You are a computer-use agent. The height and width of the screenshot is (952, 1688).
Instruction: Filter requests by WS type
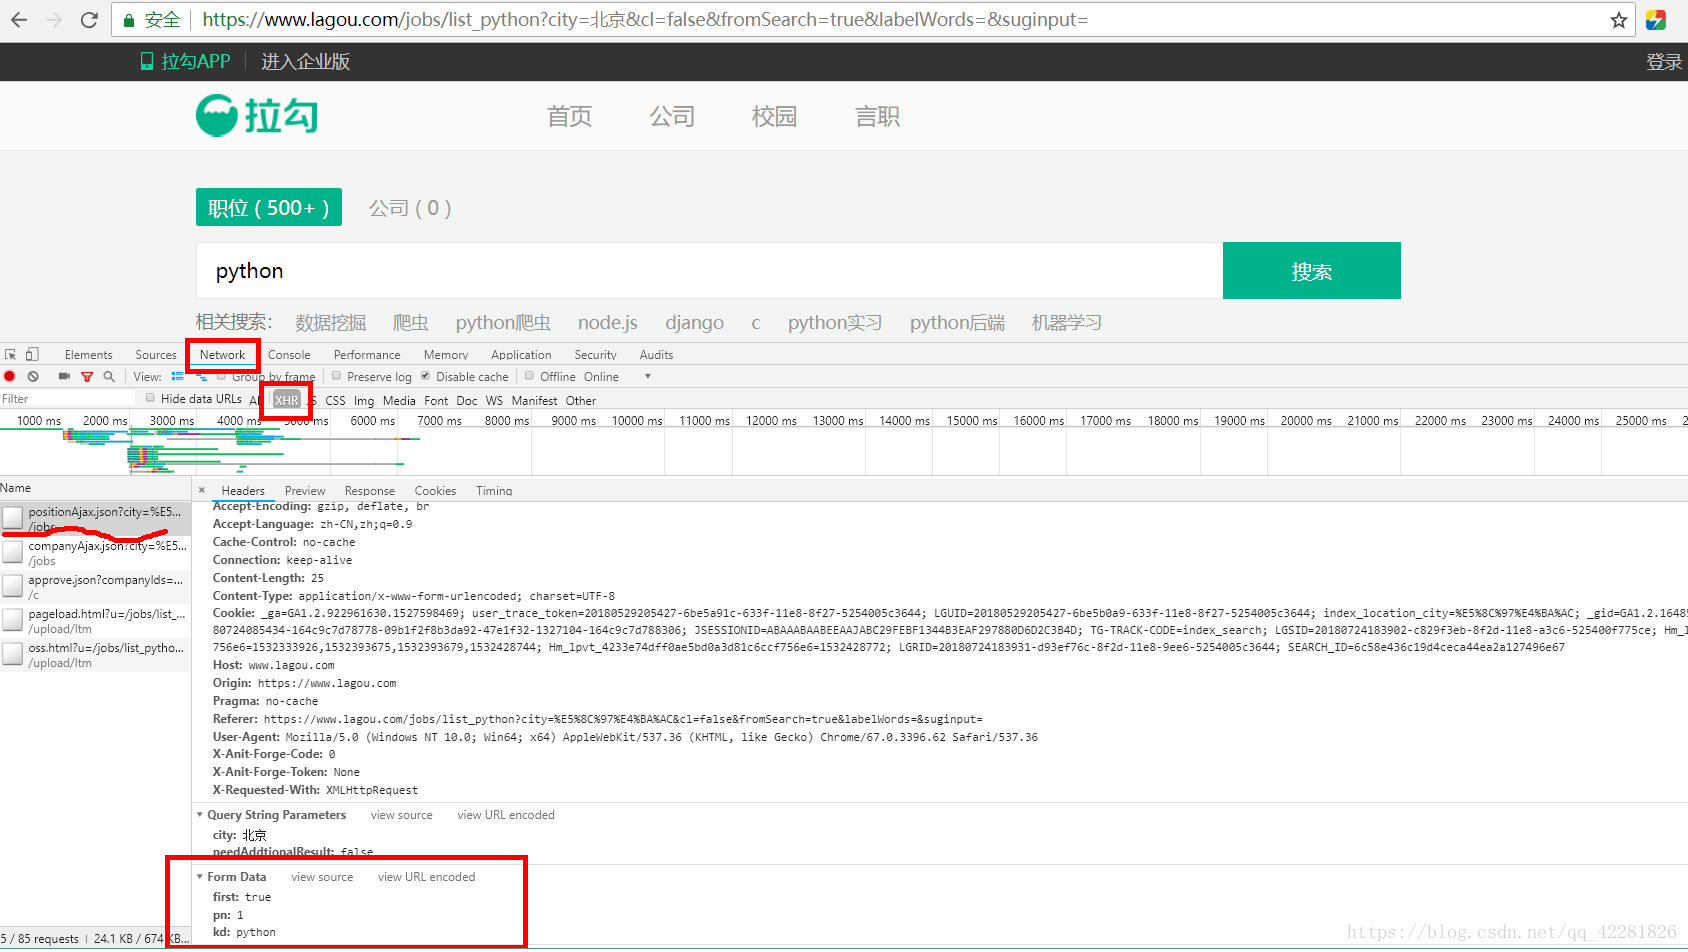[x=494, y=401]
